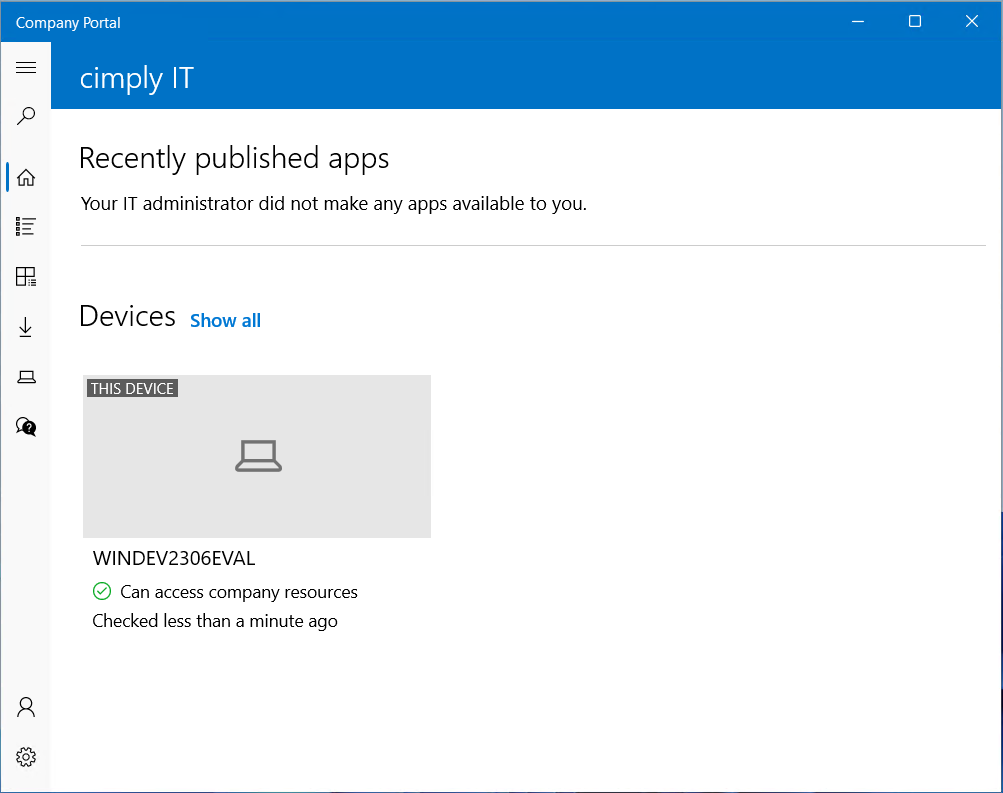The width and height of the screenshot is (1003, 793).
Task: Open Downloads & updates icon
Action: click(x=26, y=327)
